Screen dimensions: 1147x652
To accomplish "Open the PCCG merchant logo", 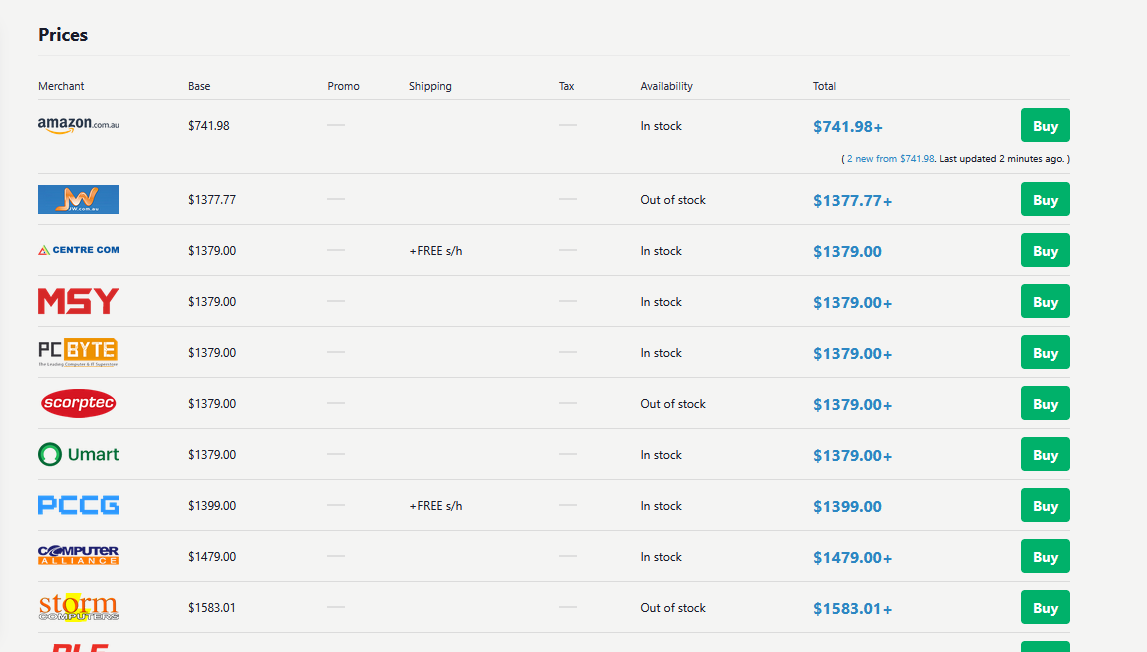I will coord(78,505).
